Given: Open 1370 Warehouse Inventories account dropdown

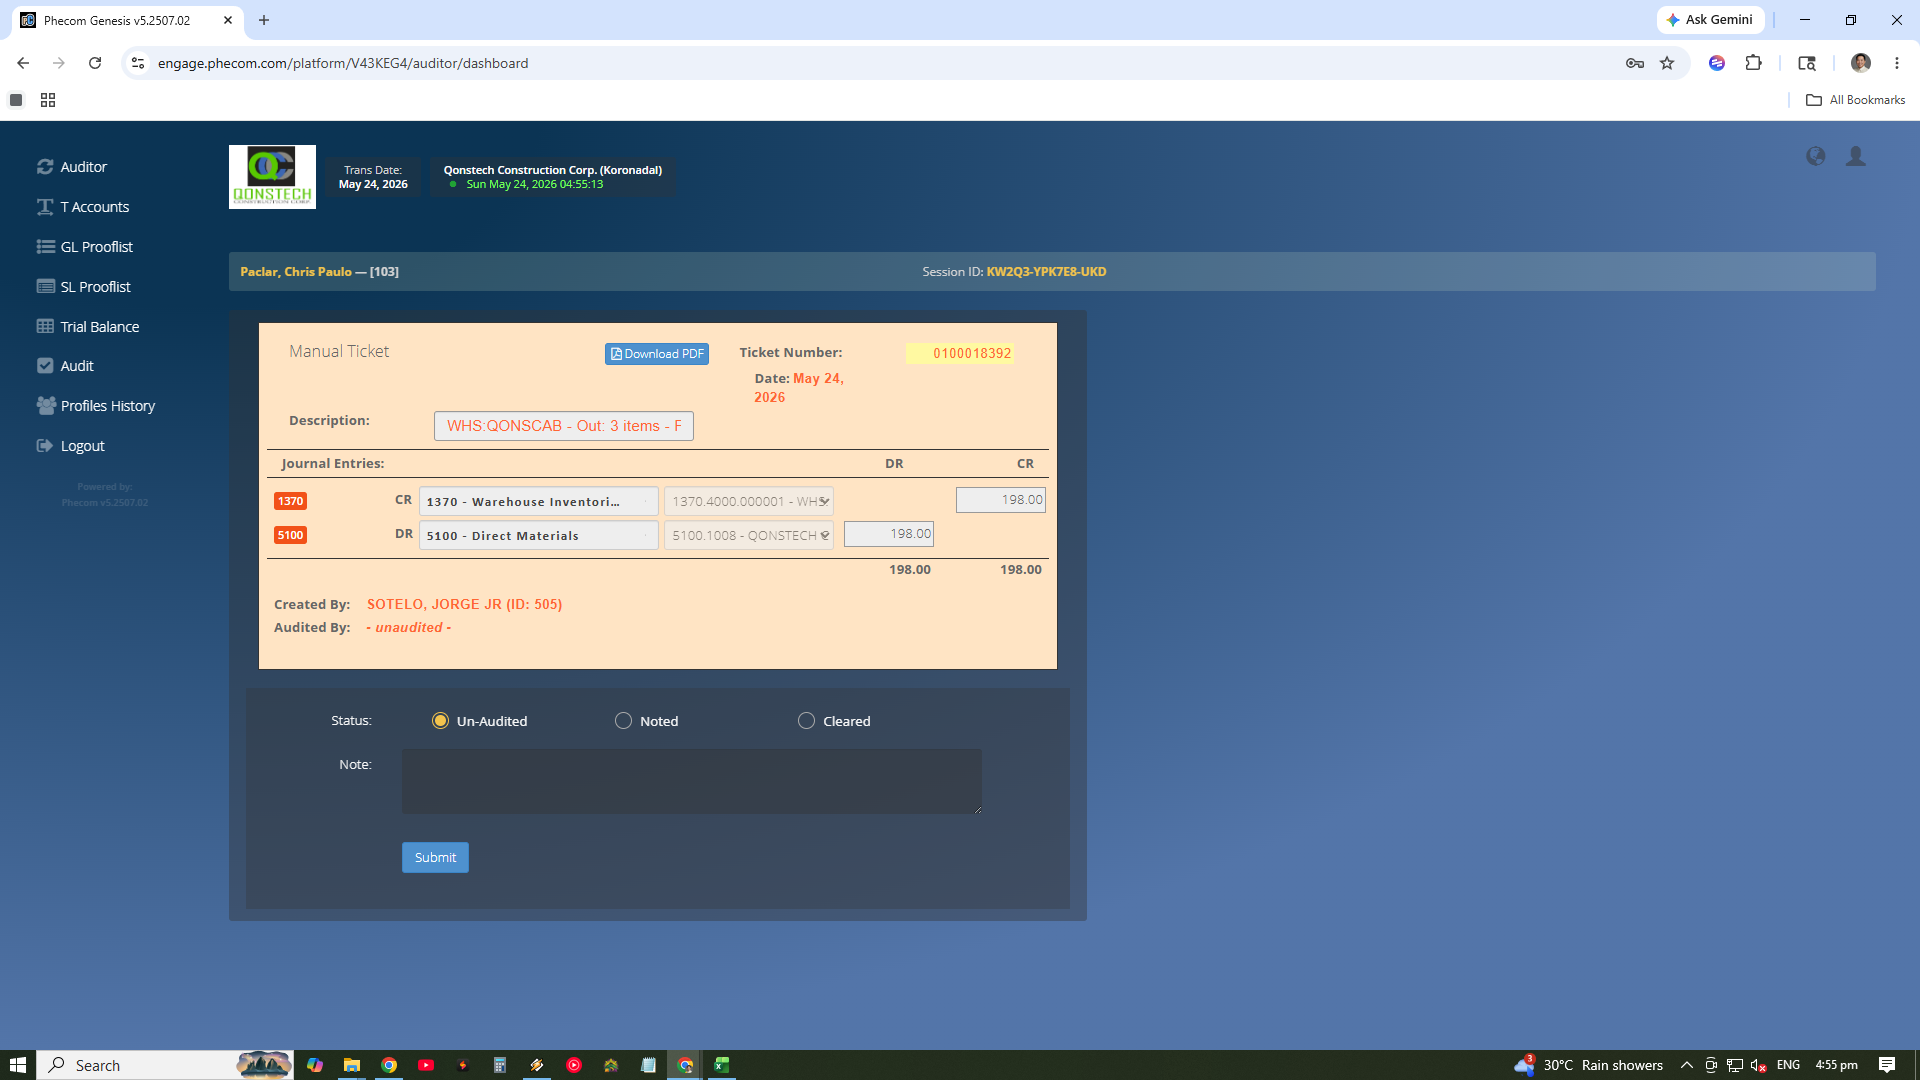Looking at the screenshot, I should (x=538, y=502).
